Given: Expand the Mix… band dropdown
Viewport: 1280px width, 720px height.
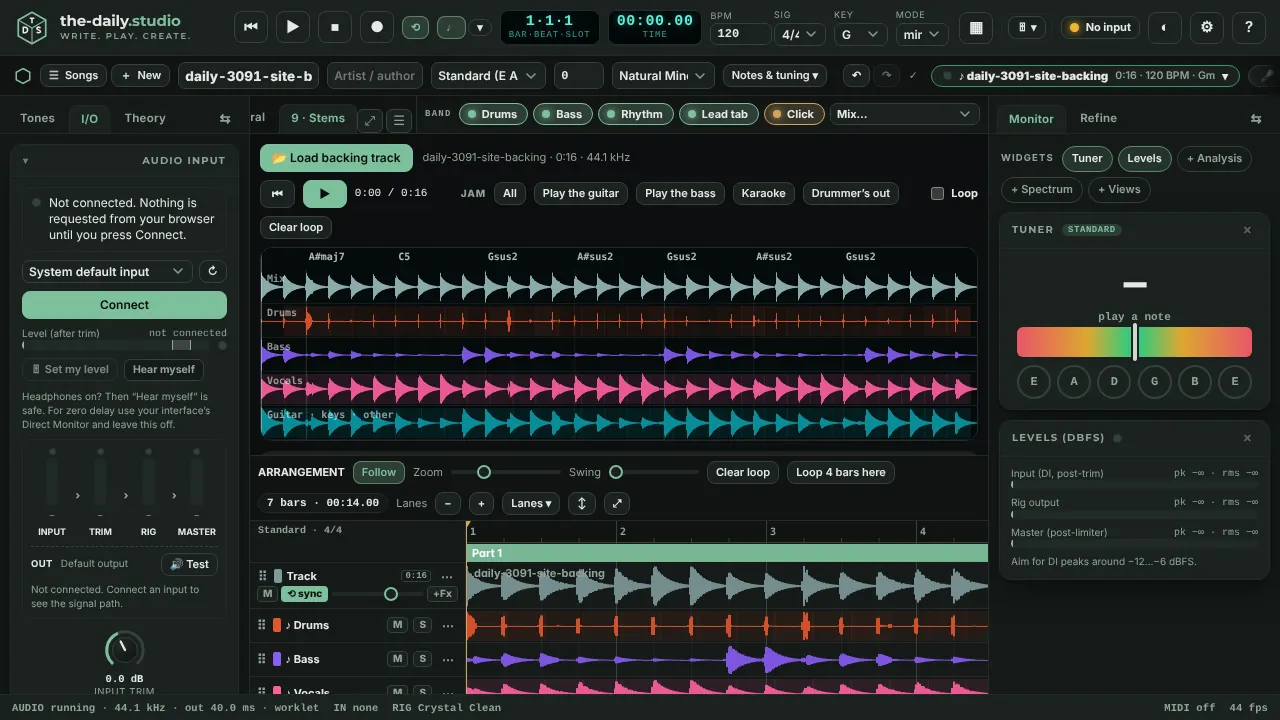Looking at the screenshot, I should [x=904, y=114].
